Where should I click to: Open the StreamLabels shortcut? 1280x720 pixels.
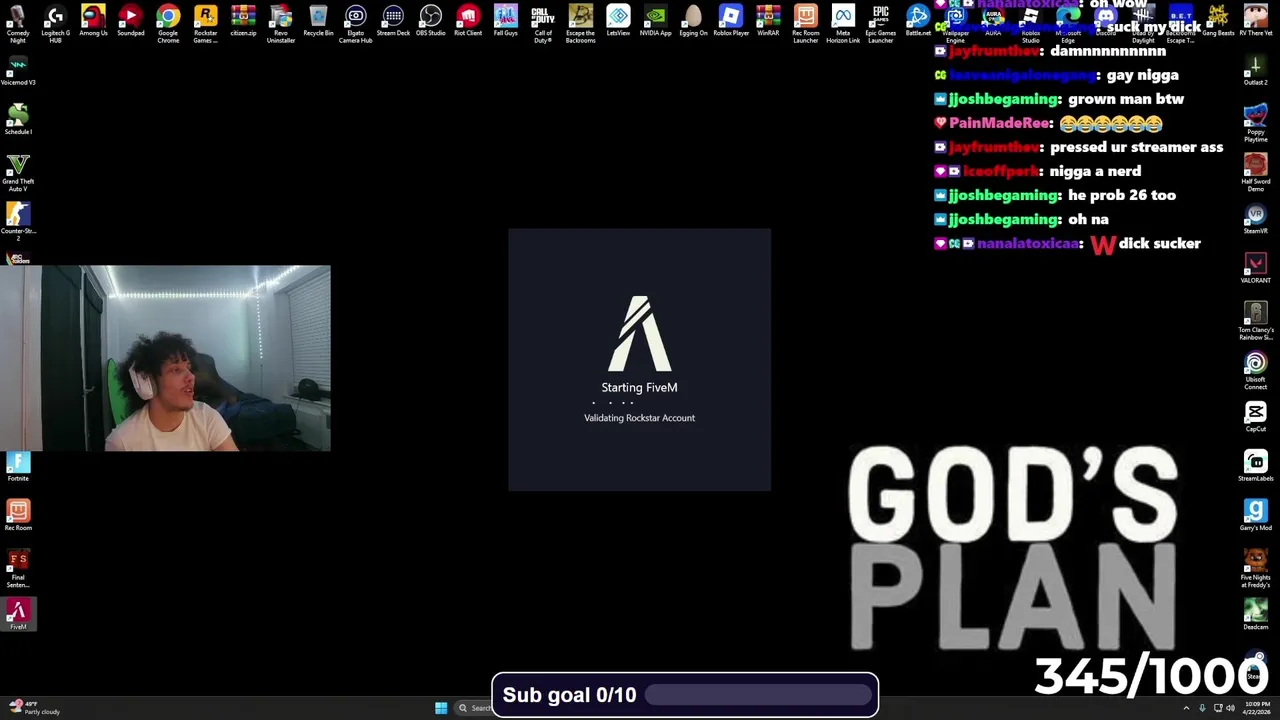pyautogui.click(x=1255, y=467)
